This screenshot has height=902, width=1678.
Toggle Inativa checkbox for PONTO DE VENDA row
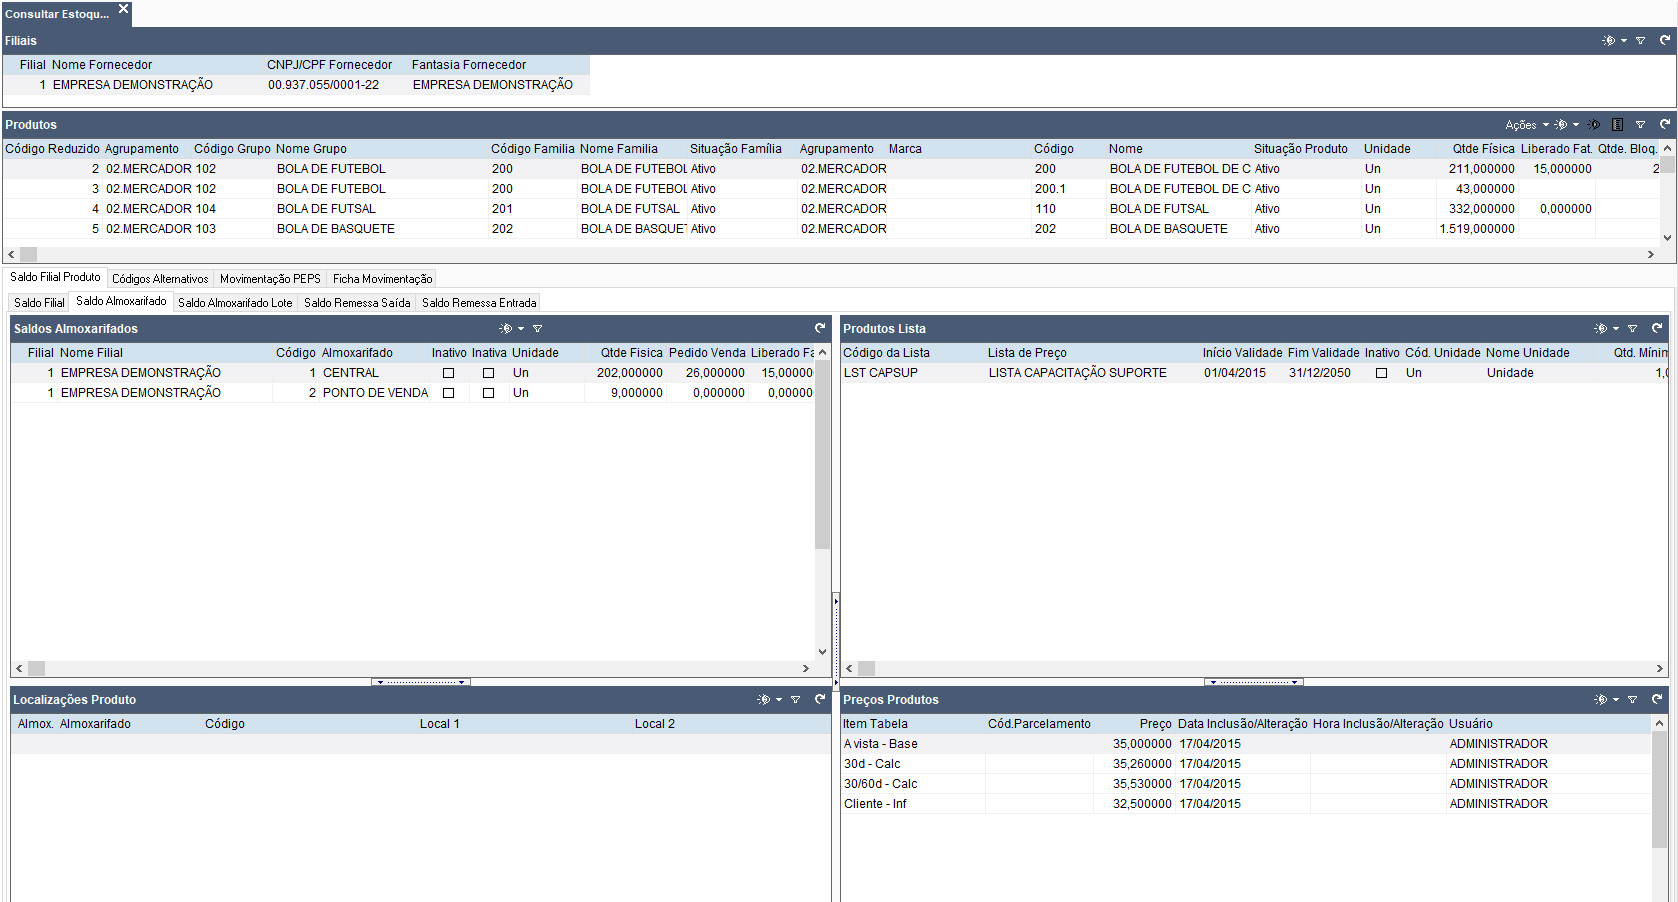[488, 393]
